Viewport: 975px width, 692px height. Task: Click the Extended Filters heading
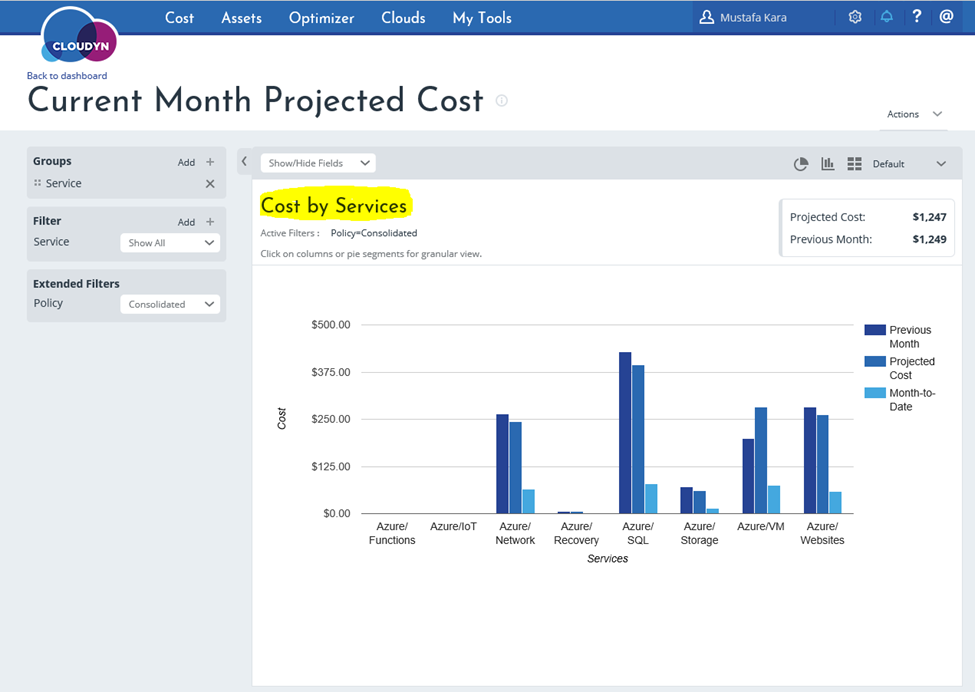coord(76,284)
